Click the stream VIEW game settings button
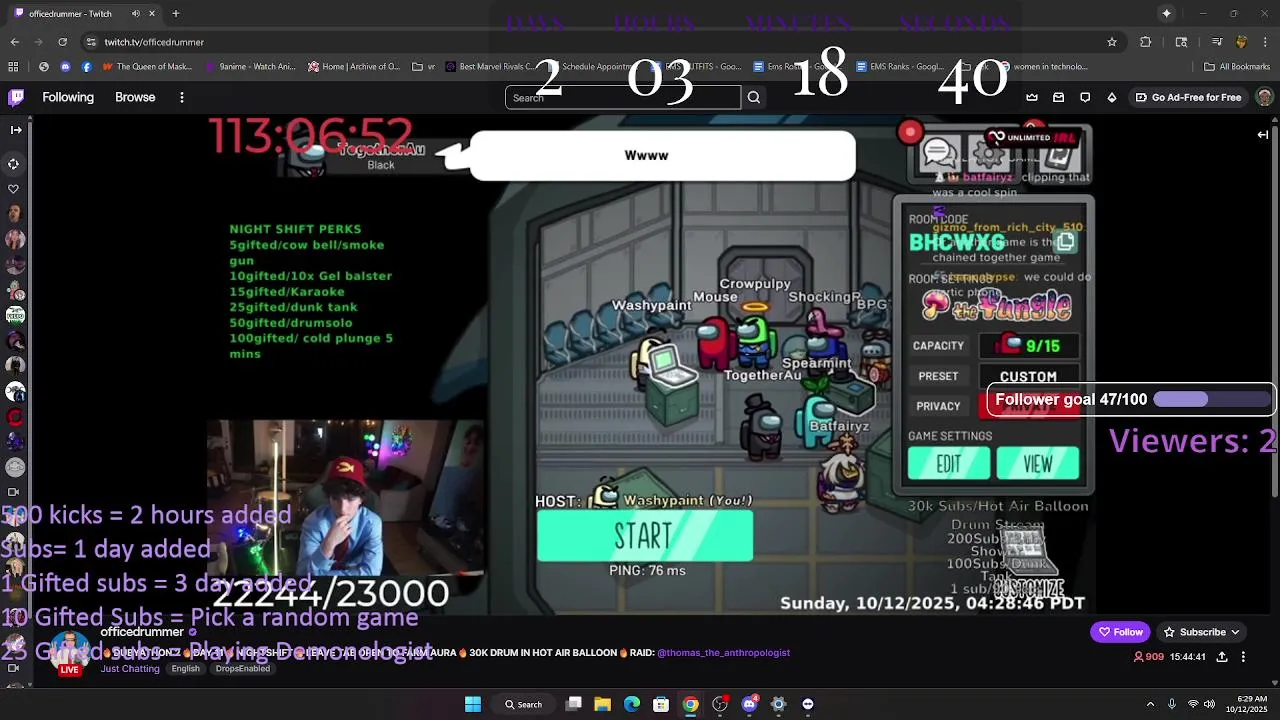The image size is (1280, 720). pos(1037,463)
